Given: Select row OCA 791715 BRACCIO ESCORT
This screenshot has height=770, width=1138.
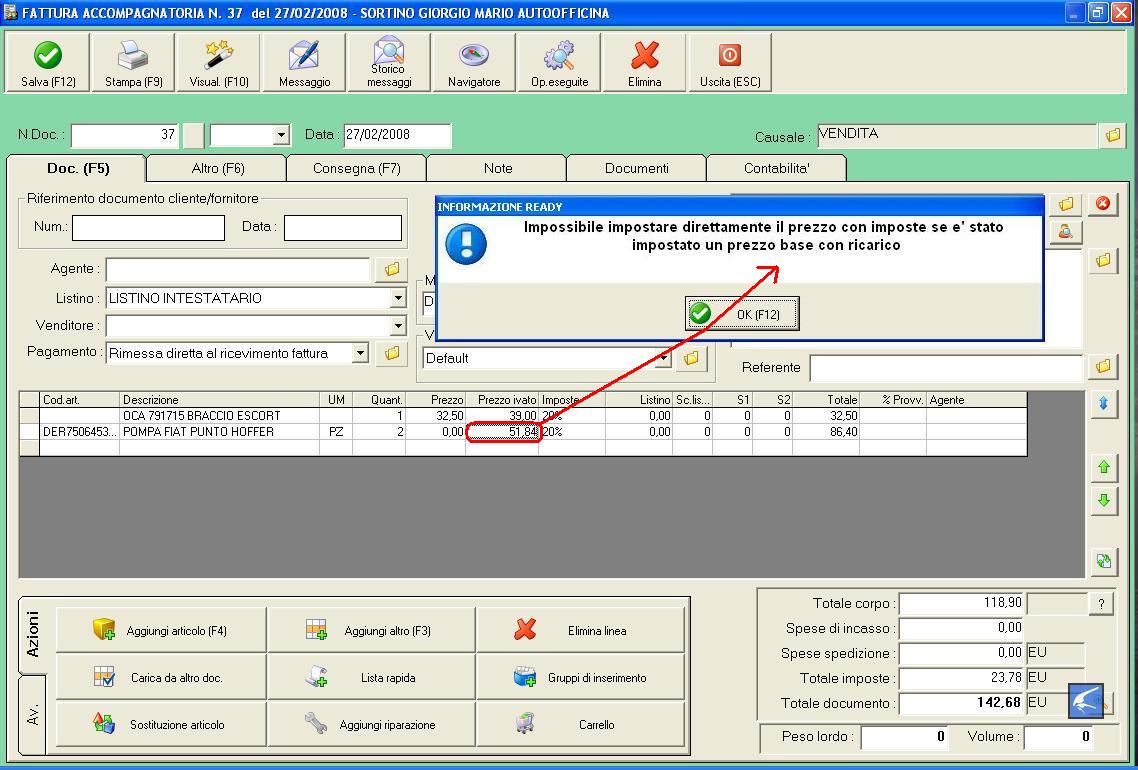Looking at the screenshot, I should 523,416.
